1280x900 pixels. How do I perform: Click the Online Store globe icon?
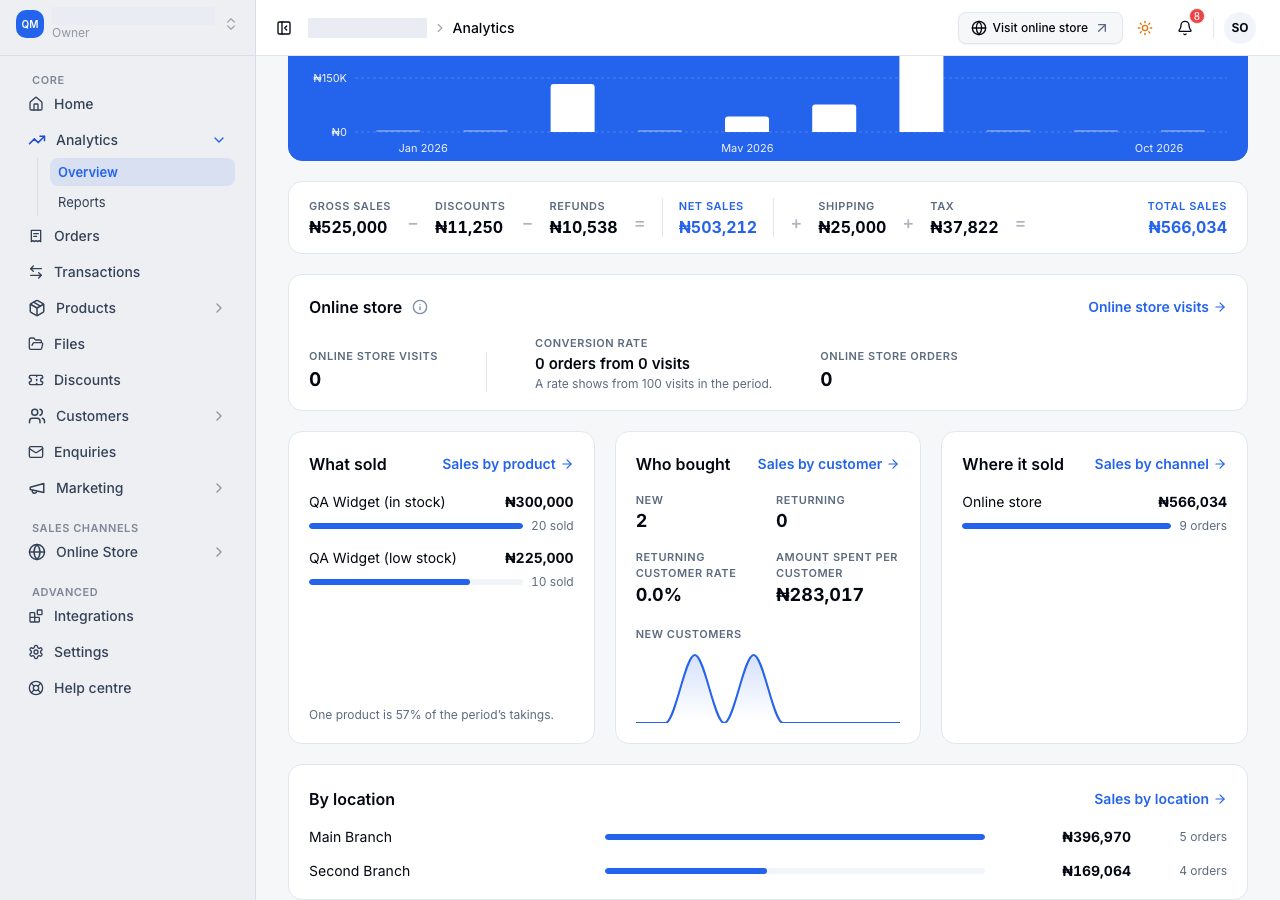[x=37, y=552]
